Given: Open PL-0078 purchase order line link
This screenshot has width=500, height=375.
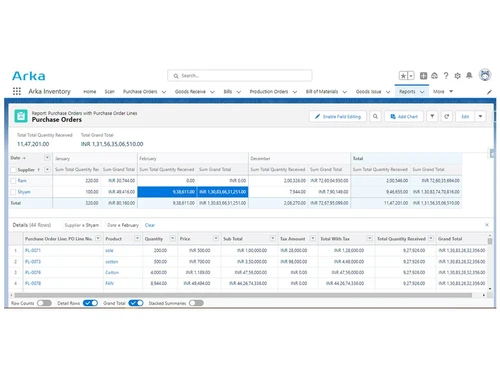Looking at the screenshot, I should 33,283.
